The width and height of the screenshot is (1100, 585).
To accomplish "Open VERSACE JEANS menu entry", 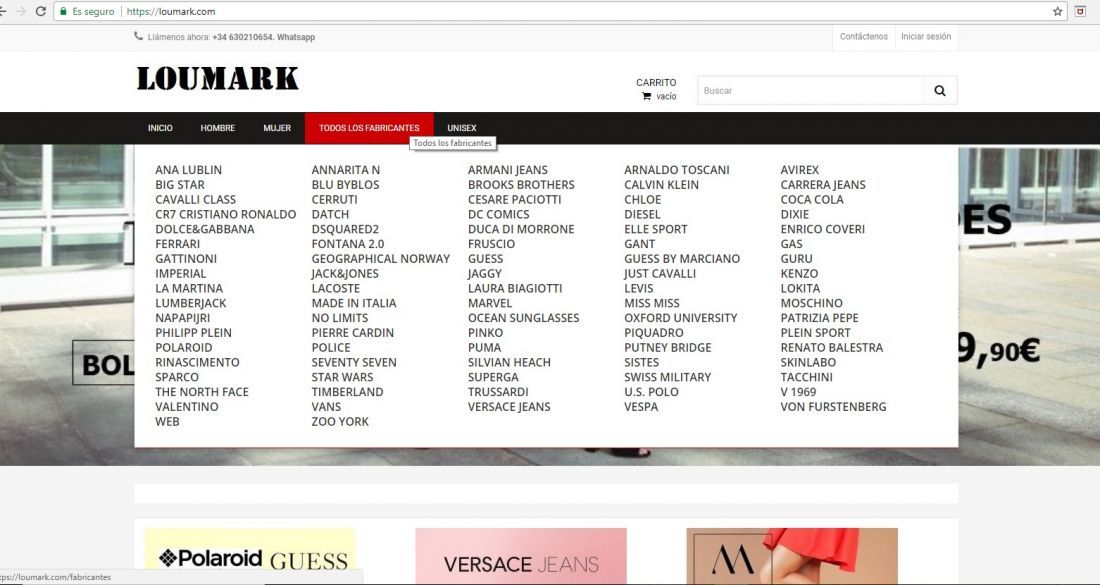I will pyautogui.click(x=509, y=406).
